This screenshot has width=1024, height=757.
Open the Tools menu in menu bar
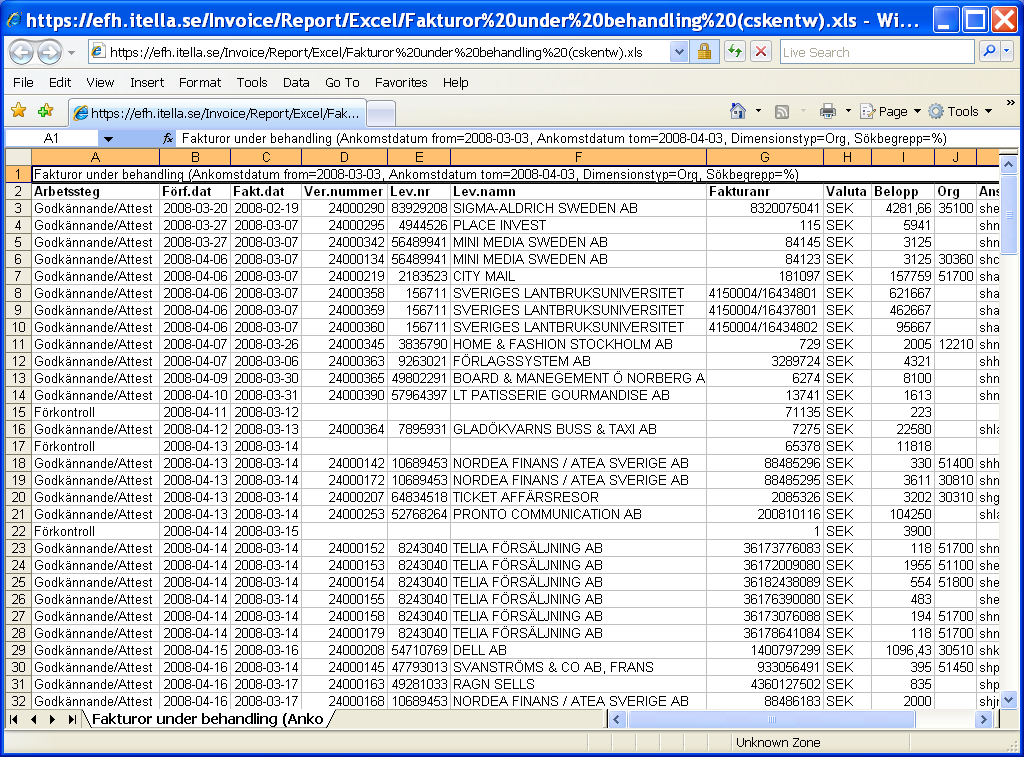tap(252, 82)
